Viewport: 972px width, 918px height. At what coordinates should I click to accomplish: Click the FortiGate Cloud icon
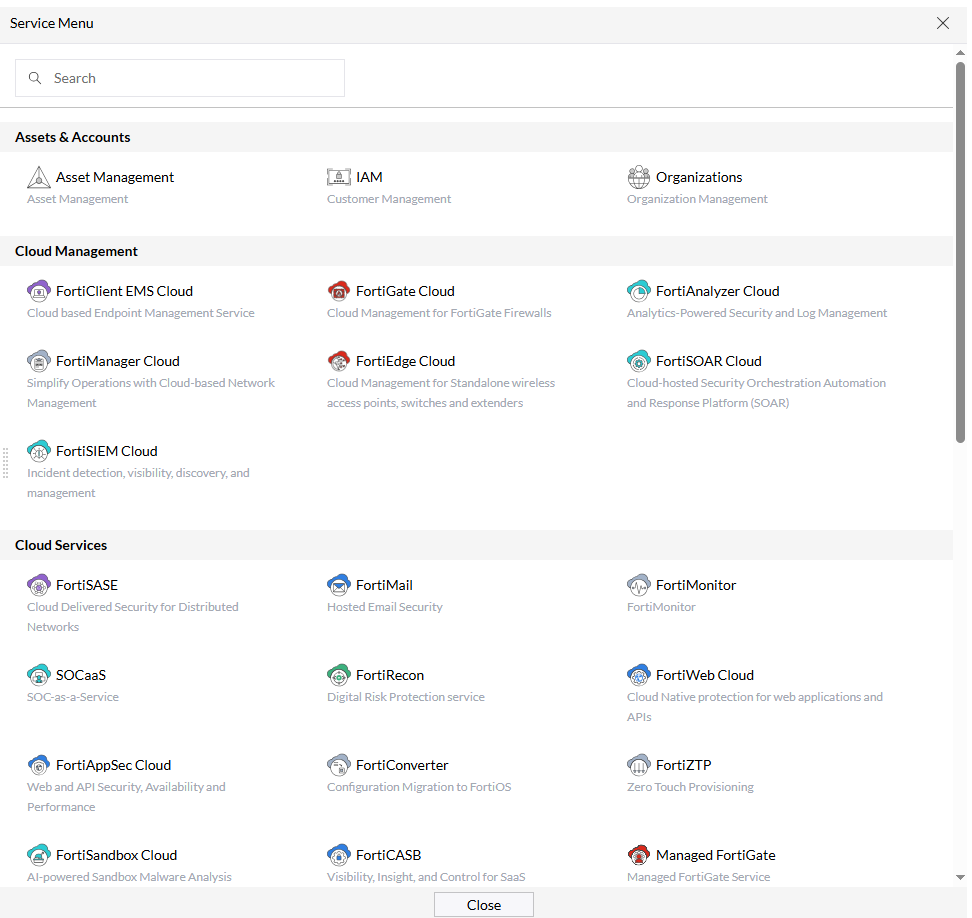coord(339,290)
